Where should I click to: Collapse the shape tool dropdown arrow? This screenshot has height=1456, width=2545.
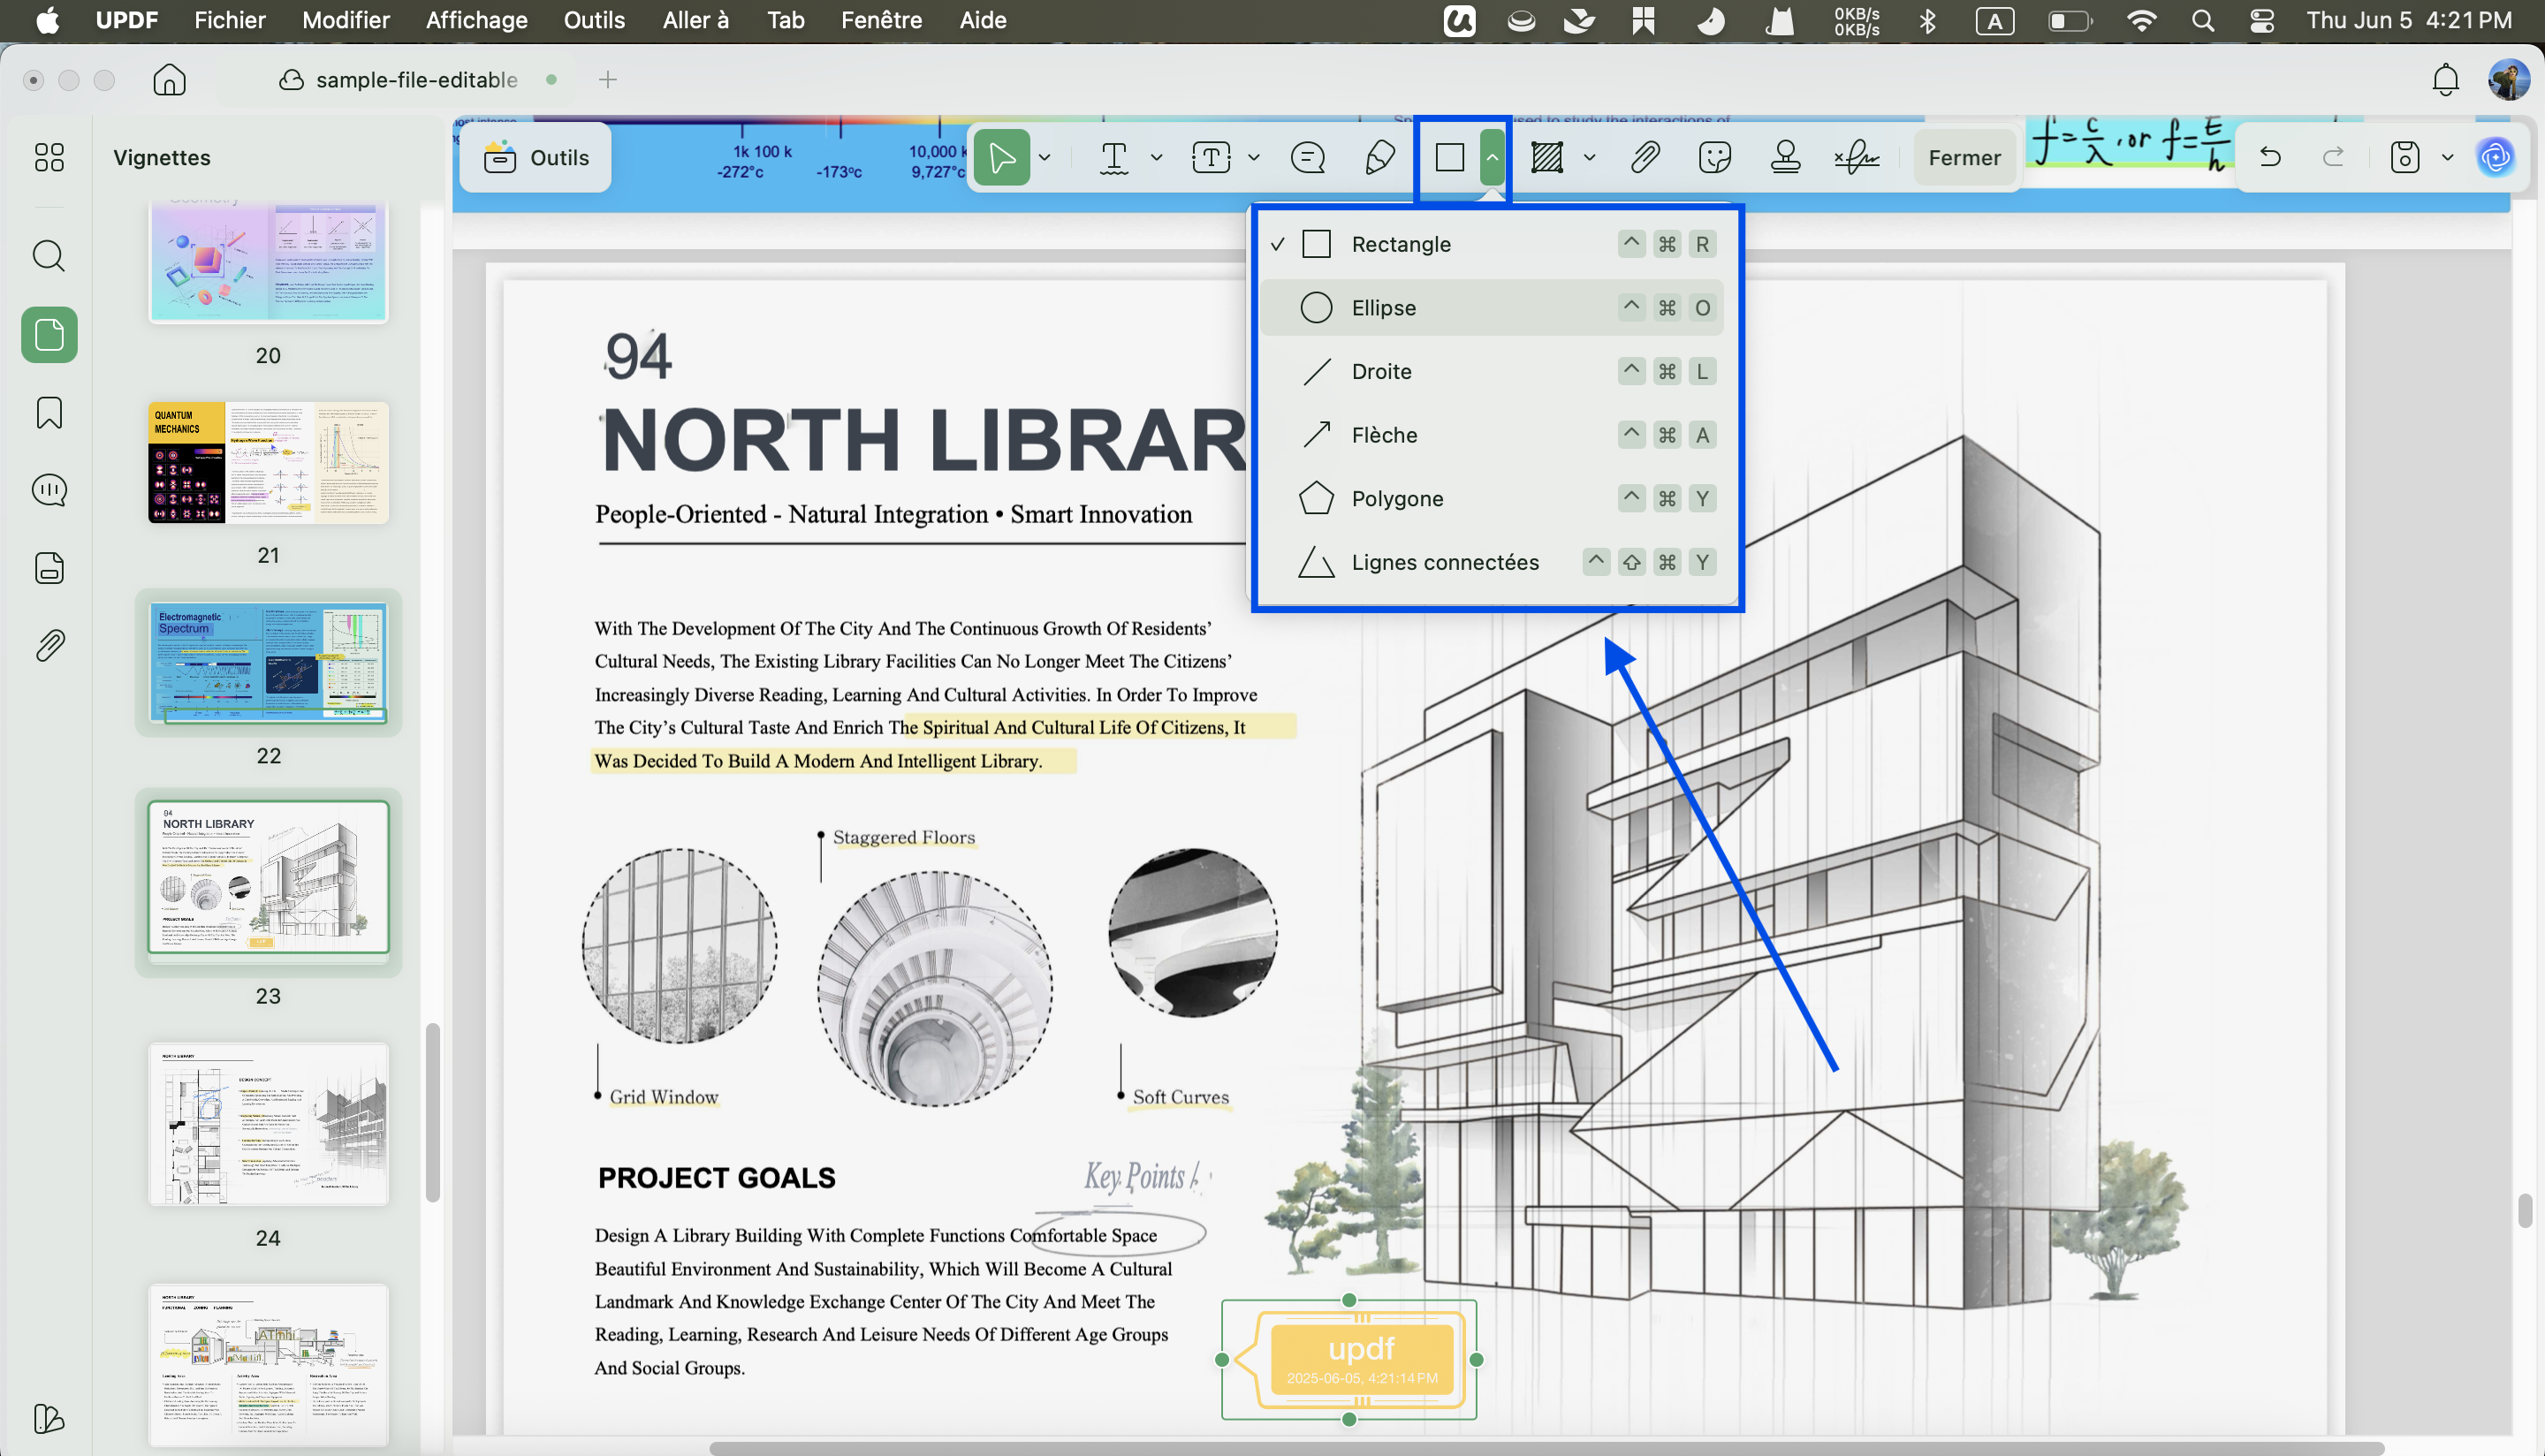point(1491,157)
